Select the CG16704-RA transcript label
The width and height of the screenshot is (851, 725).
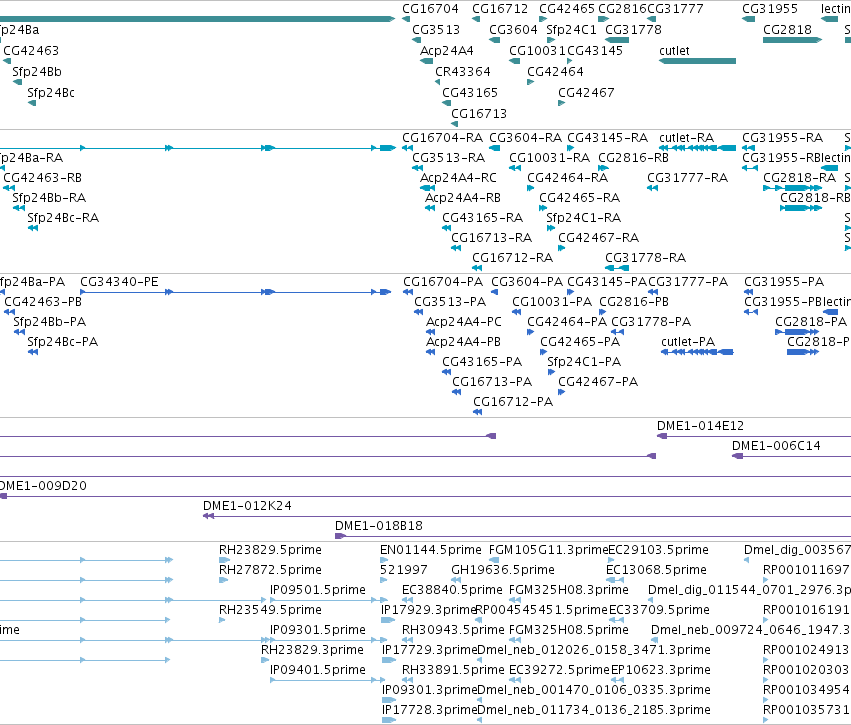coord(442,138)
